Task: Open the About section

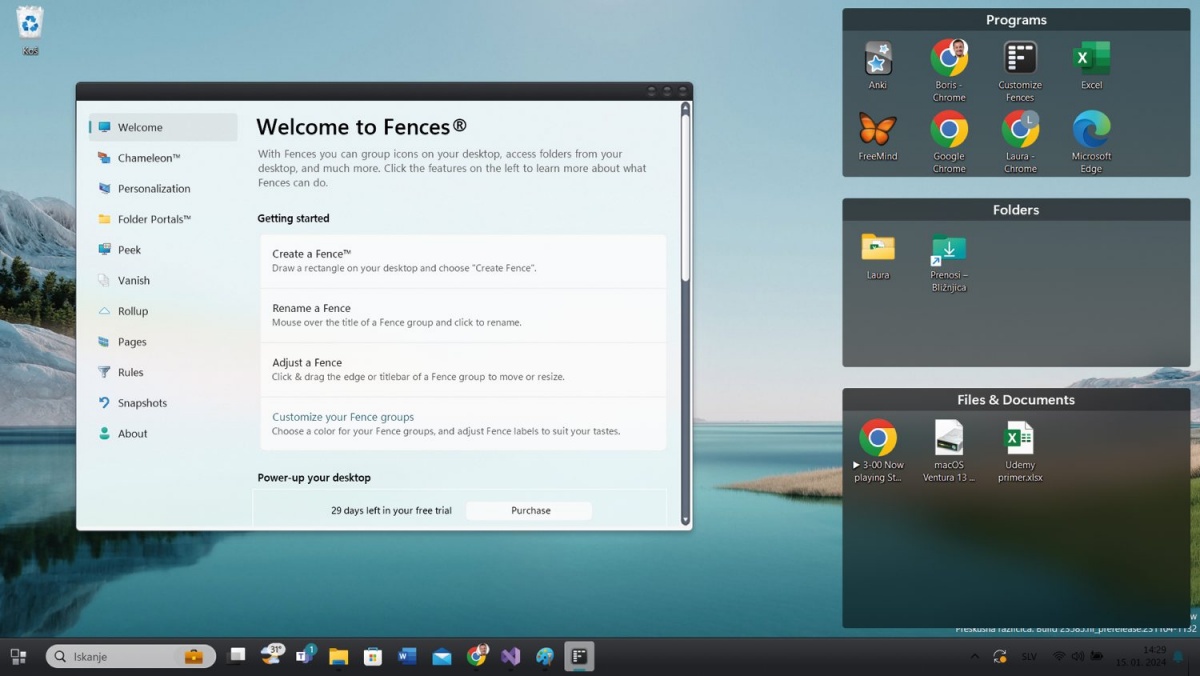Action: tap(163, 434)
